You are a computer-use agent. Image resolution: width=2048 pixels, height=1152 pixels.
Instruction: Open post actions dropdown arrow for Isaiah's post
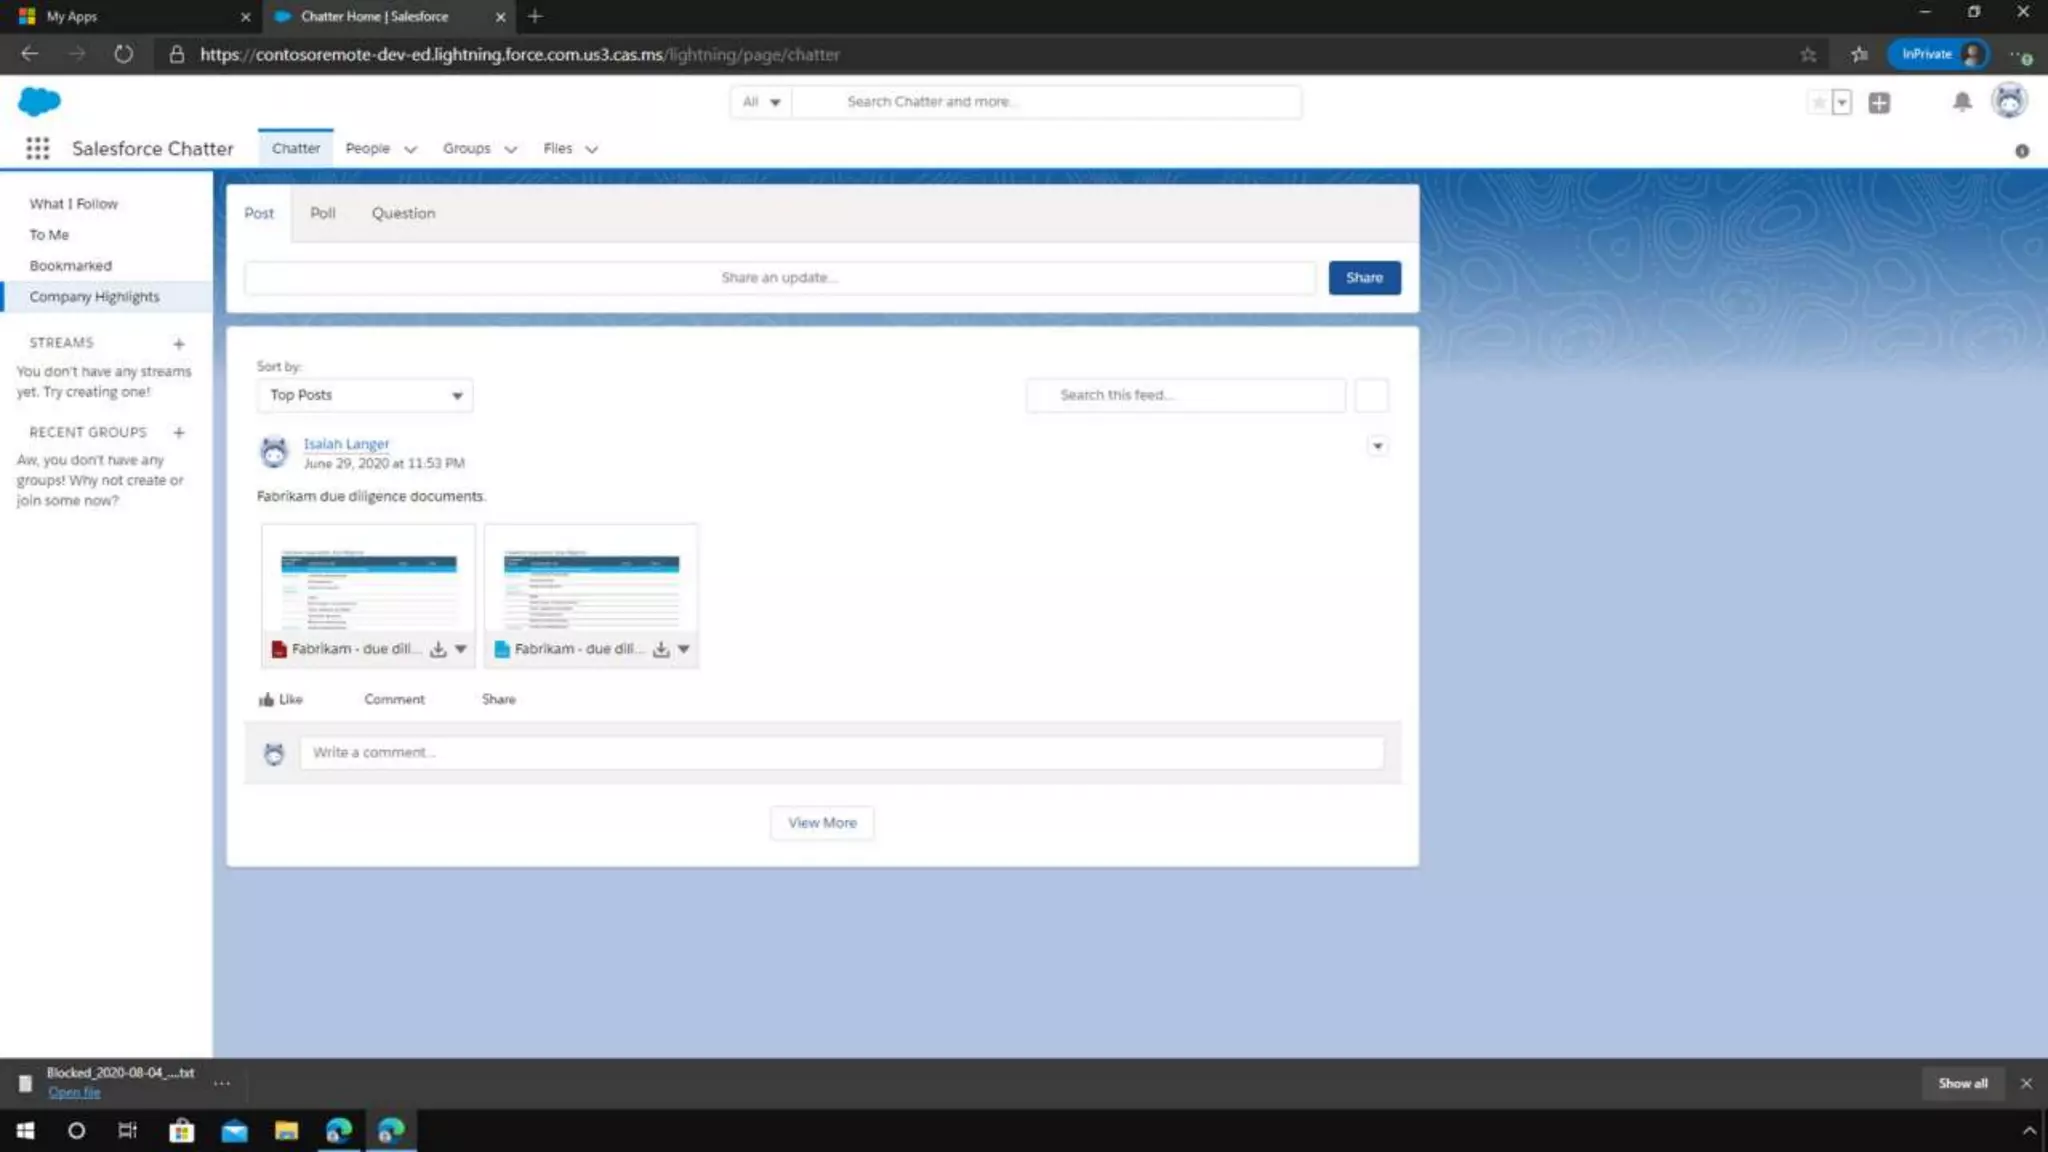[x=1377, y=446]
